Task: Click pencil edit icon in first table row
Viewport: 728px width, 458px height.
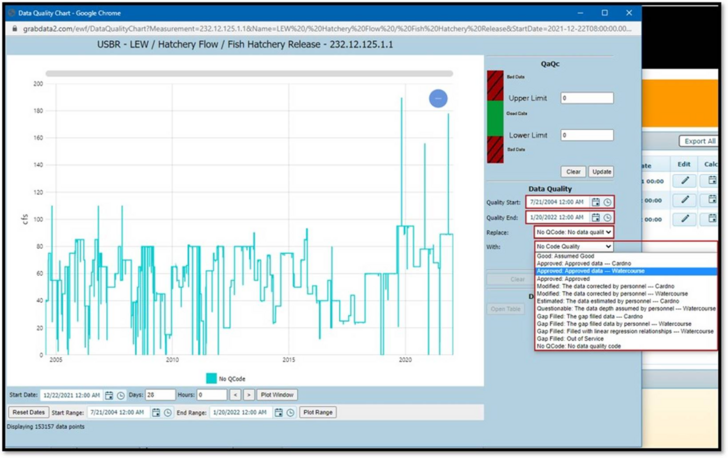Action: pos(684,181)
